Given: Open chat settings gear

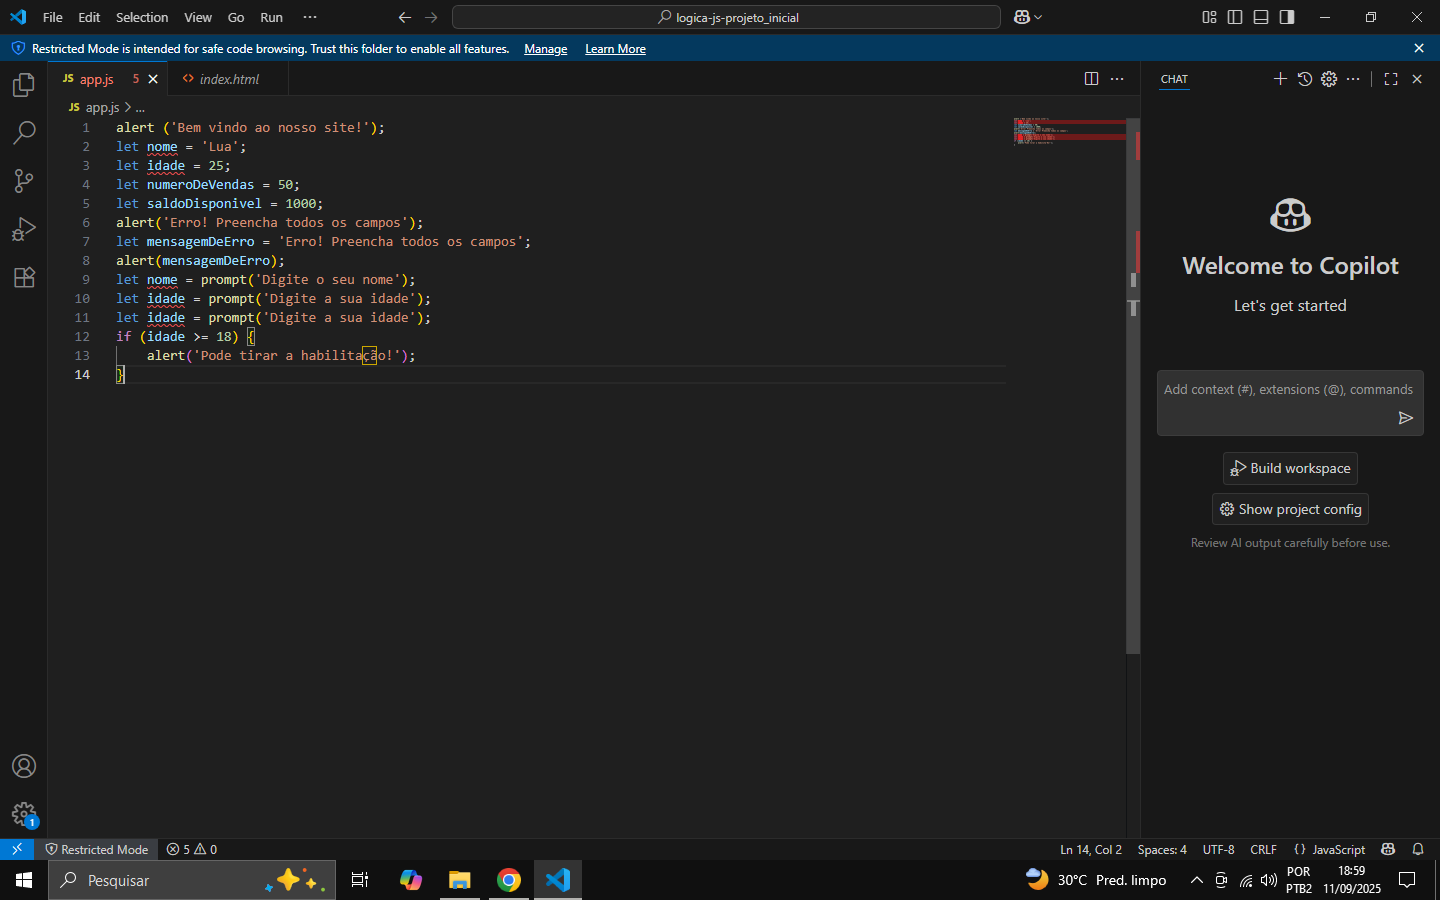Looking at the screenshot, I should (1329, 79).
